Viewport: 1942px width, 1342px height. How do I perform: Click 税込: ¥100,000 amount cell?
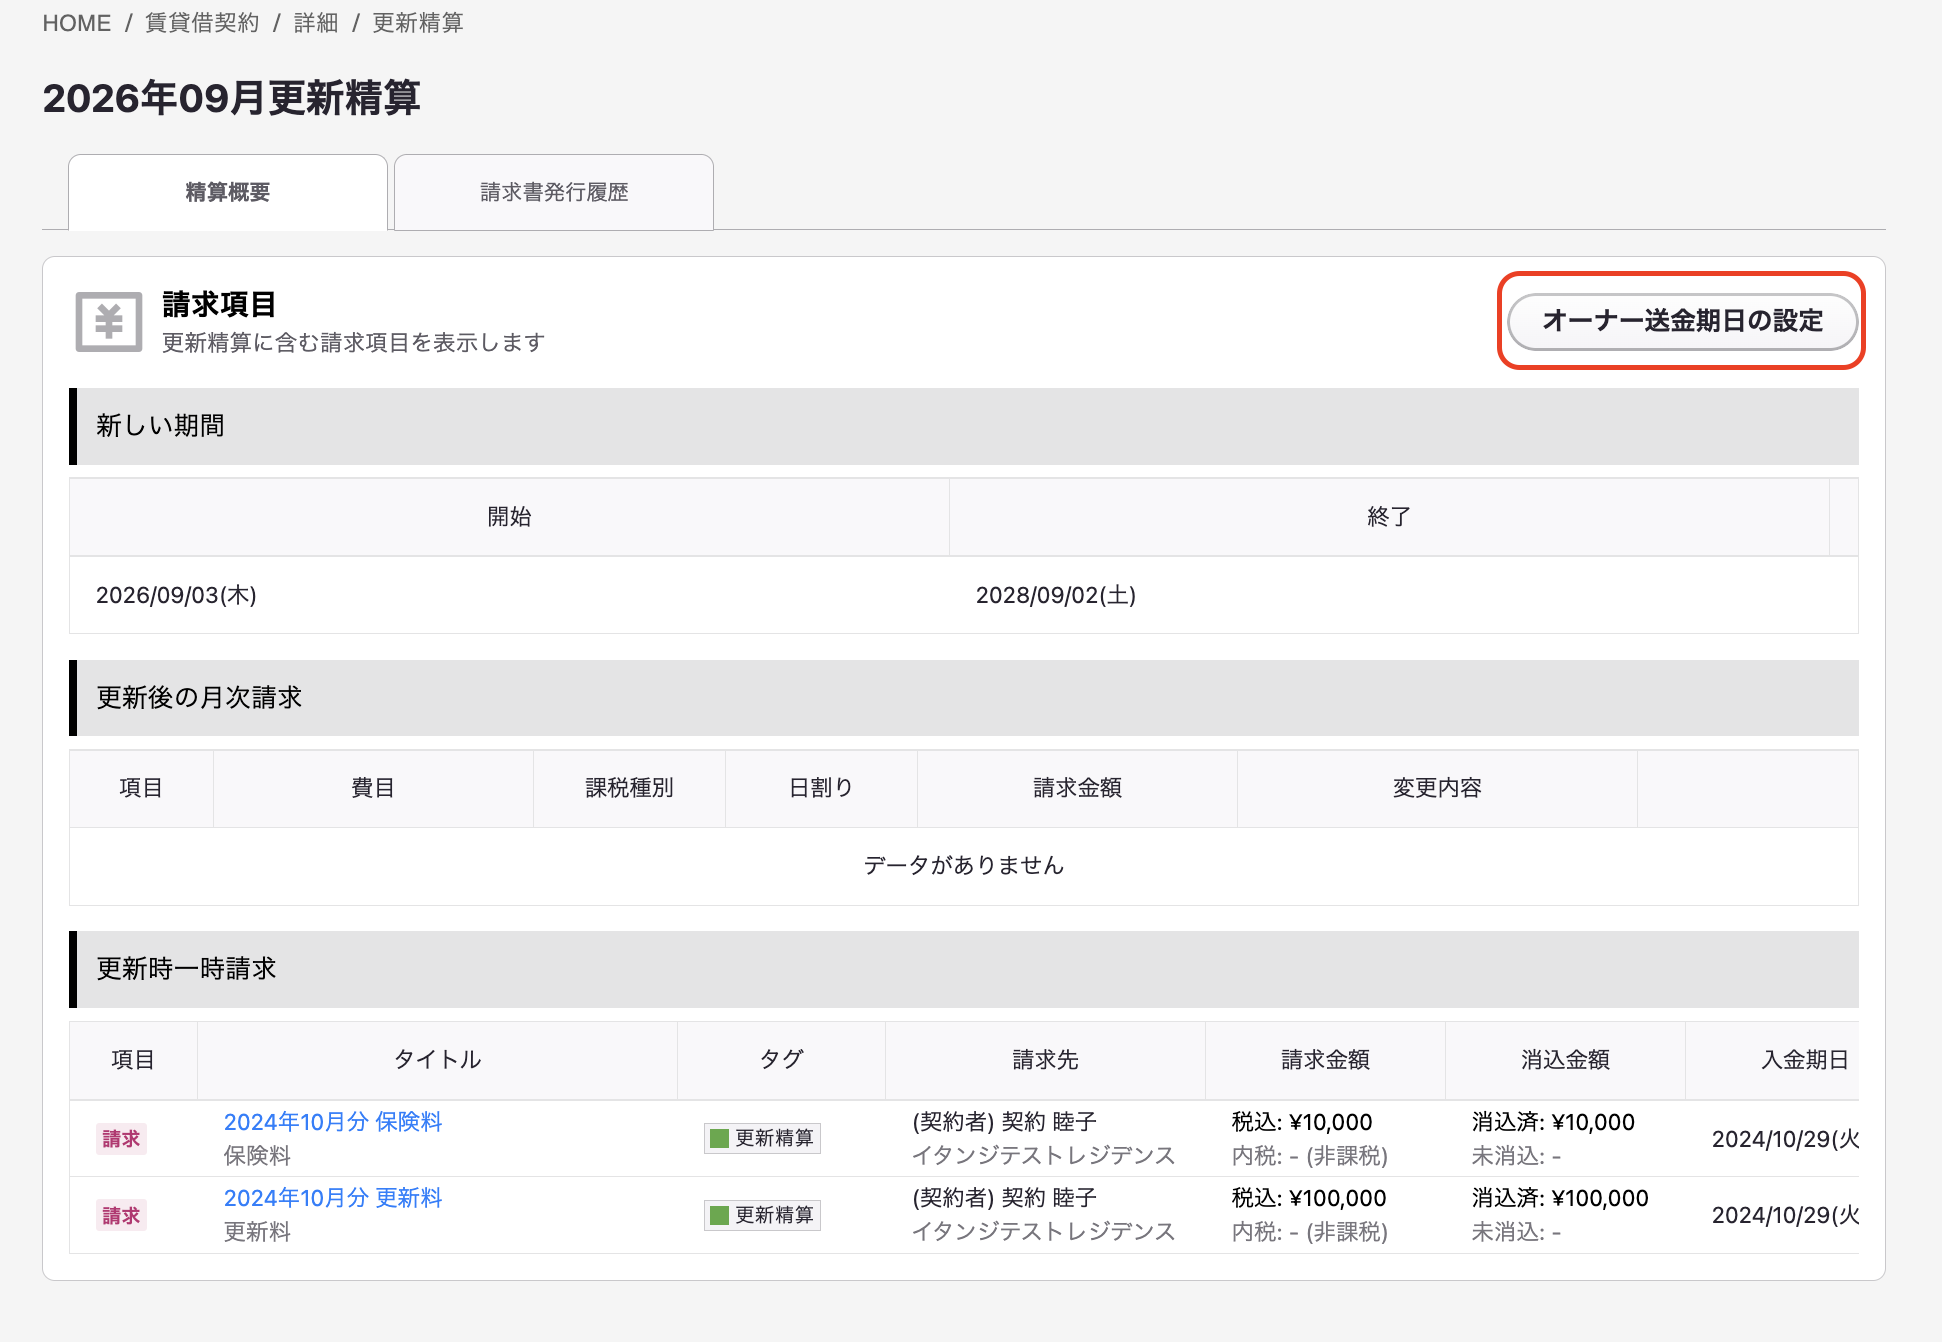1309,1198
